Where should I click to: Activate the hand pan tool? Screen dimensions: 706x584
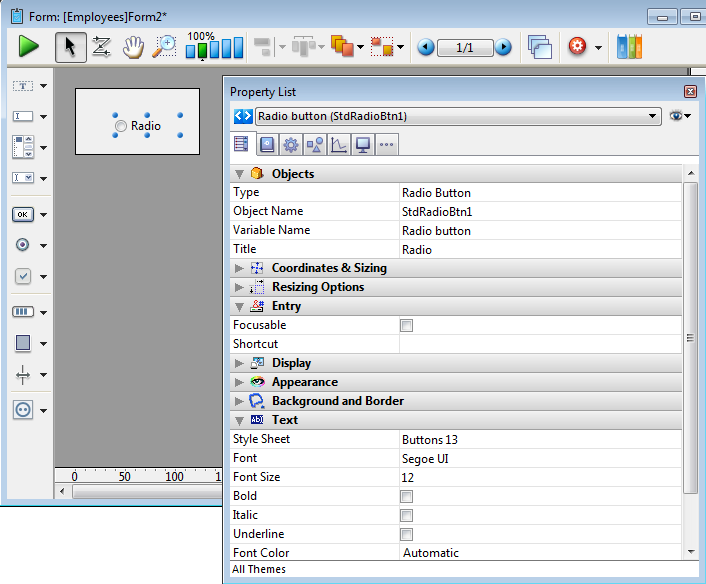point(133,46)
